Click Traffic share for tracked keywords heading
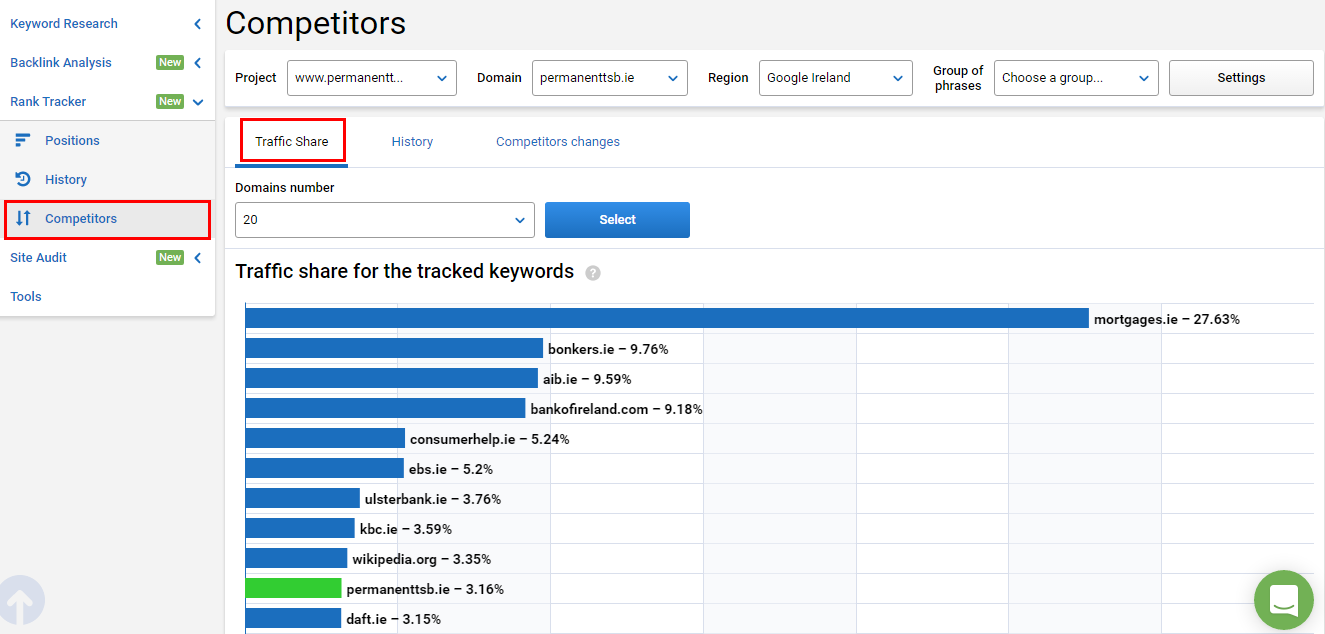 pyautogui.click(x=404, y=271)
